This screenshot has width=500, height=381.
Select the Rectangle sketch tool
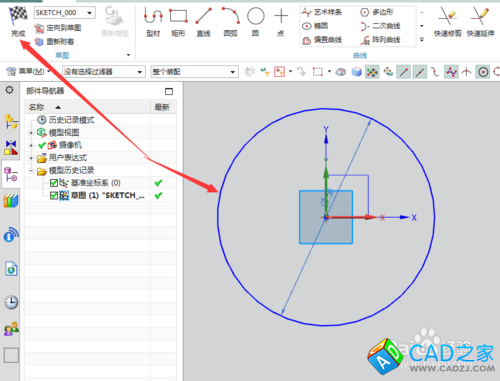pyautogui.click(x=178, y=16)
